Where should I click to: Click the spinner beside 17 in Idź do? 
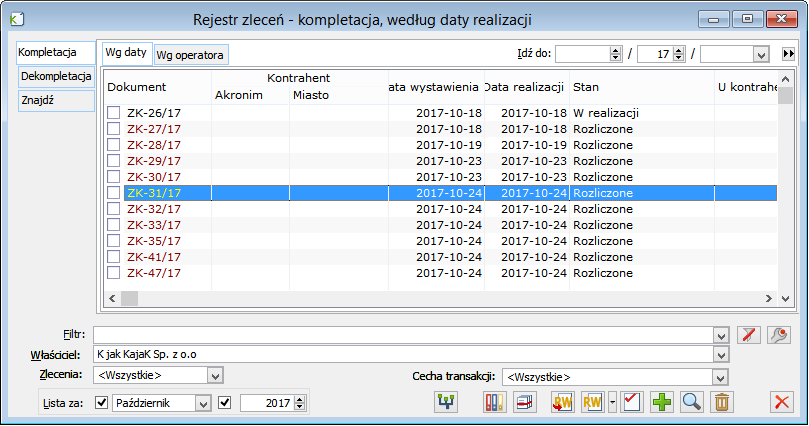point(679,54)
